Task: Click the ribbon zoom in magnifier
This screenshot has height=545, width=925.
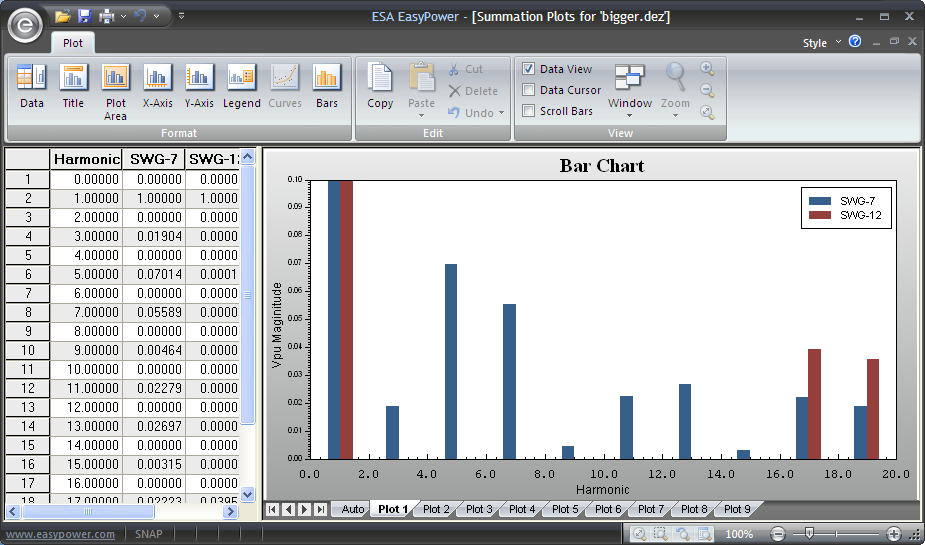Action: point(707,68)
